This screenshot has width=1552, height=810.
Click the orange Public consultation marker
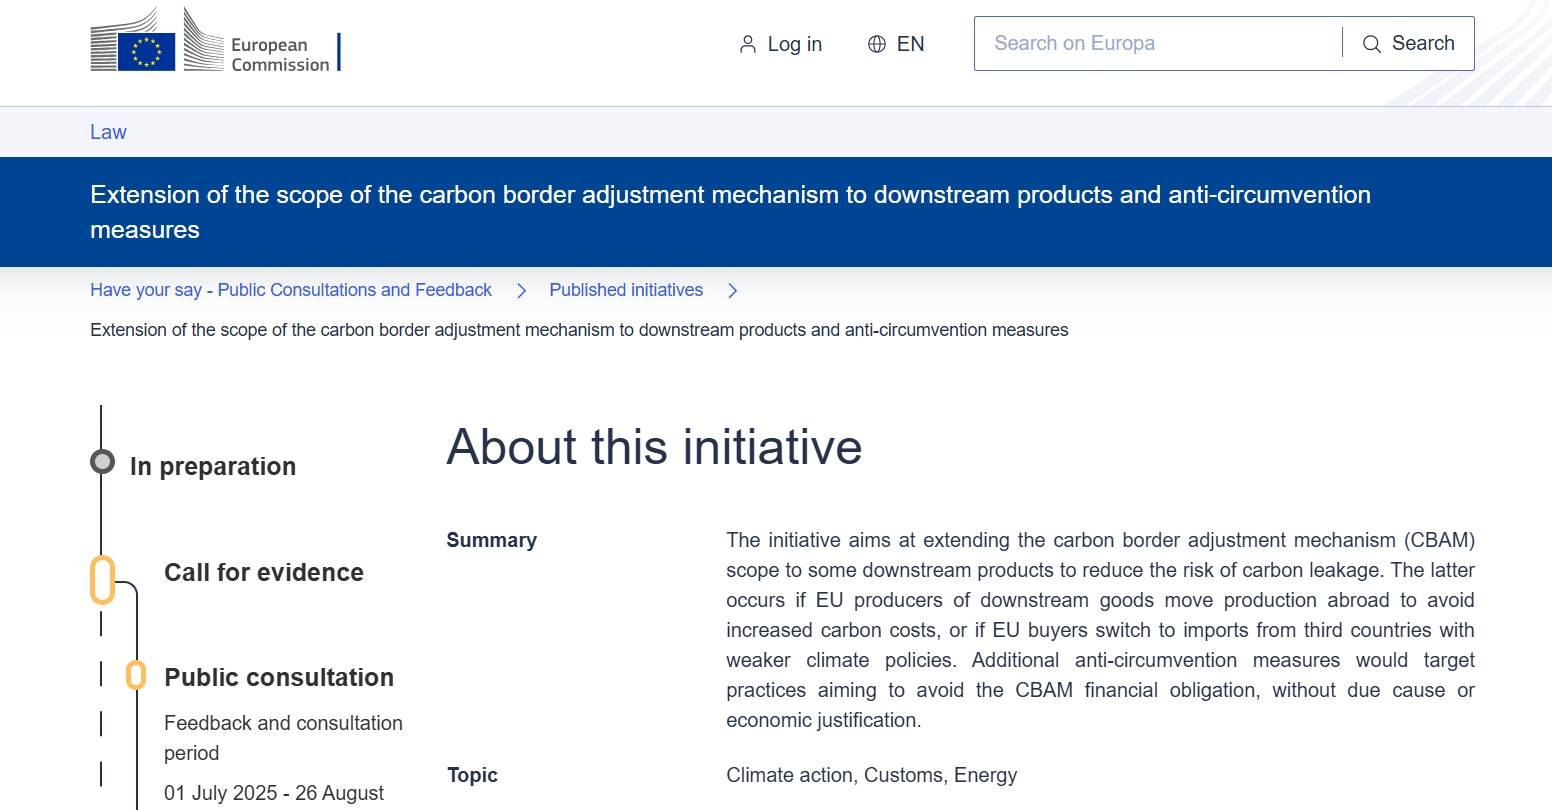coord(136,675)
